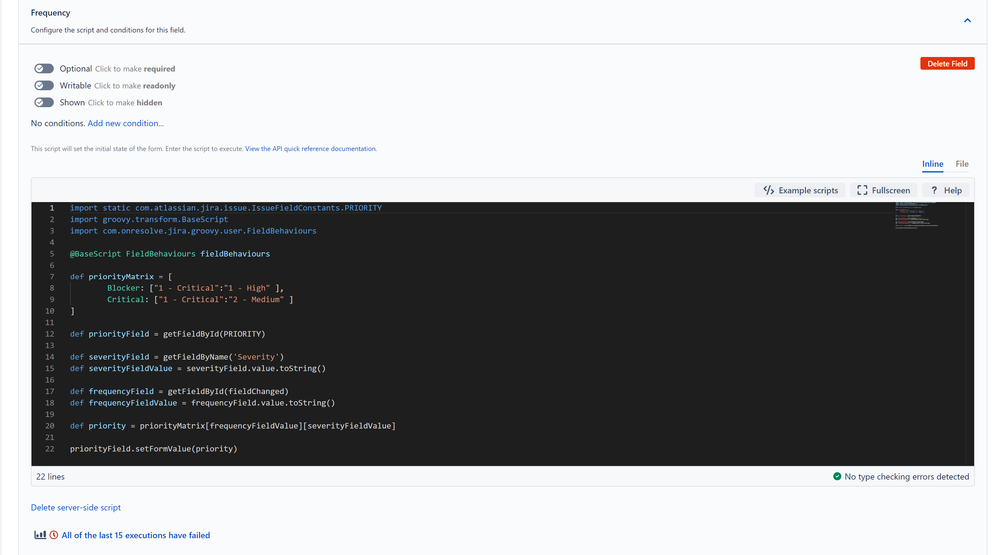Image resolution: width=999 pixels, height=555 pixels.
Task: Open the Example scripts menu
Action: coord(800,190)
